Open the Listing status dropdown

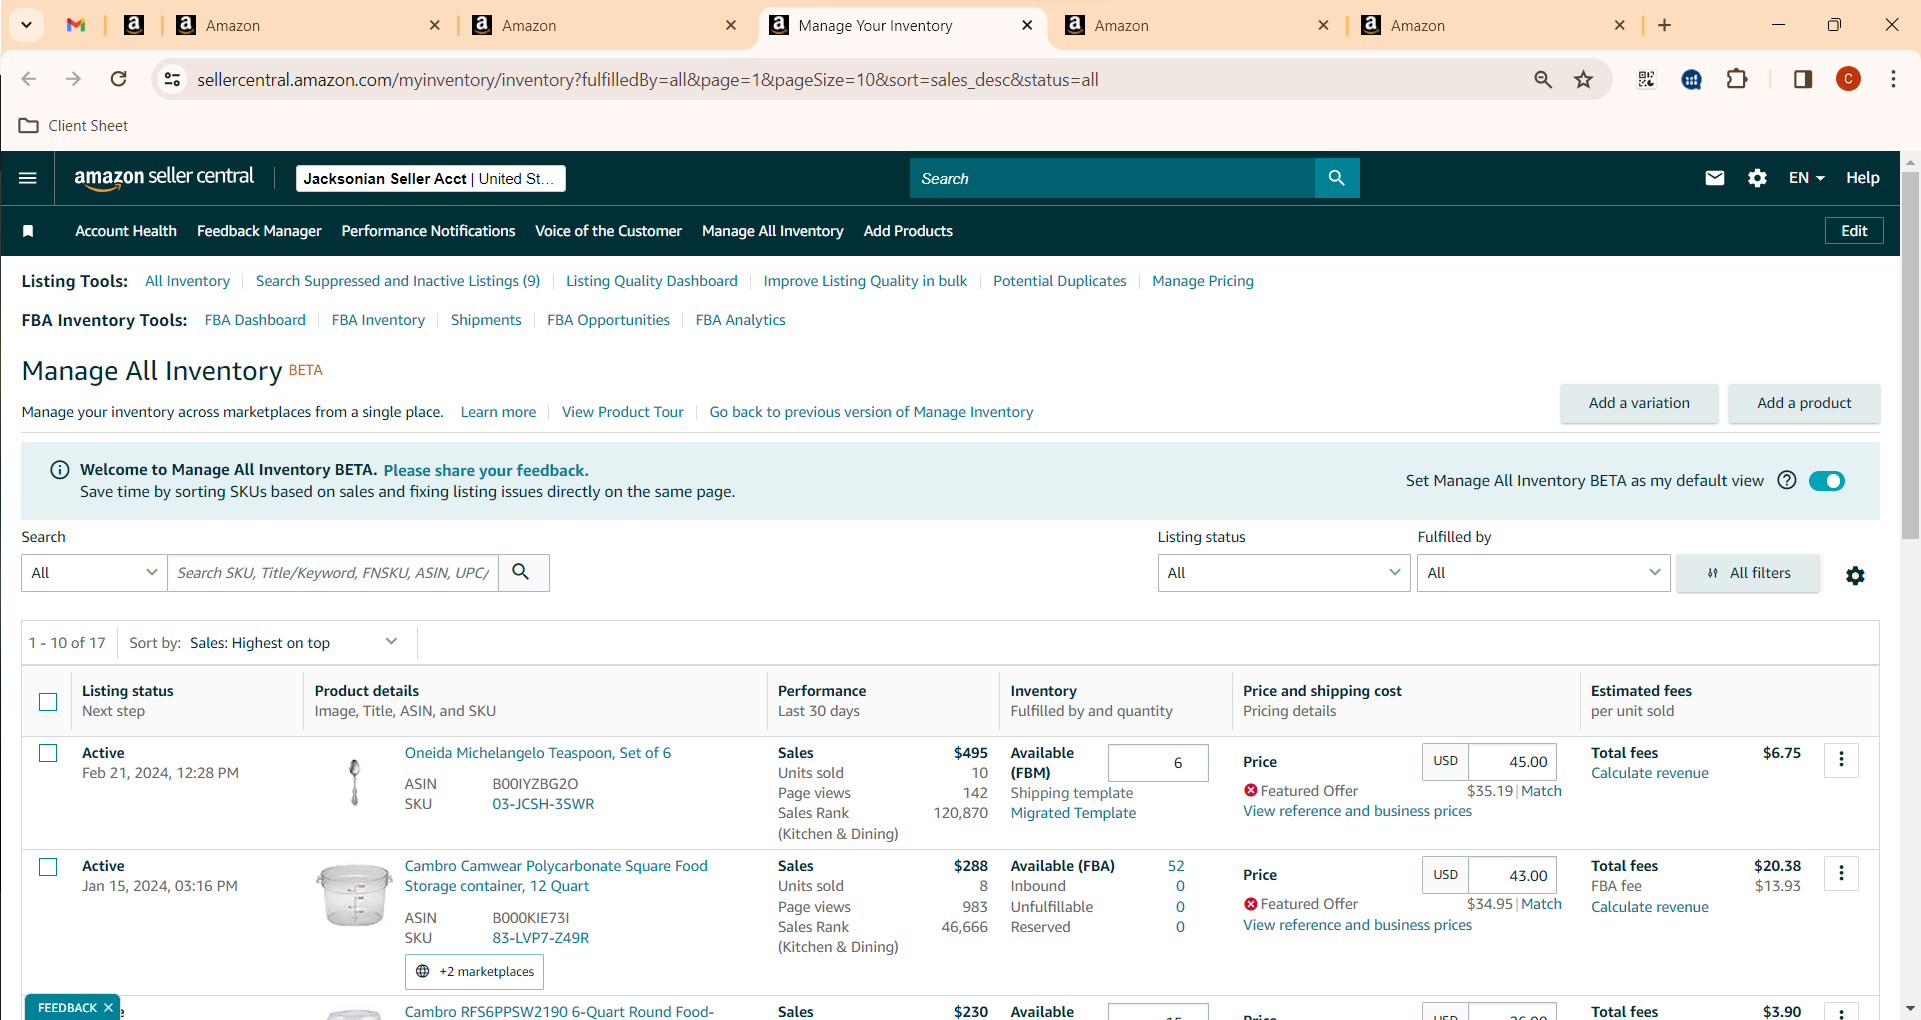1284,572
